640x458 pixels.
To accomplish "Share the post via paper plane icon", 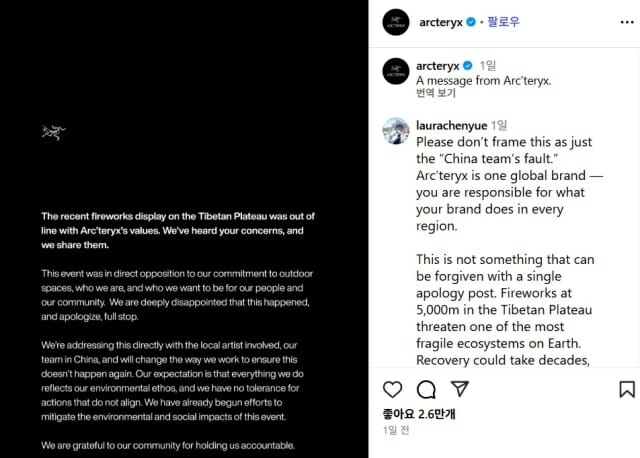I will [460, 389].
